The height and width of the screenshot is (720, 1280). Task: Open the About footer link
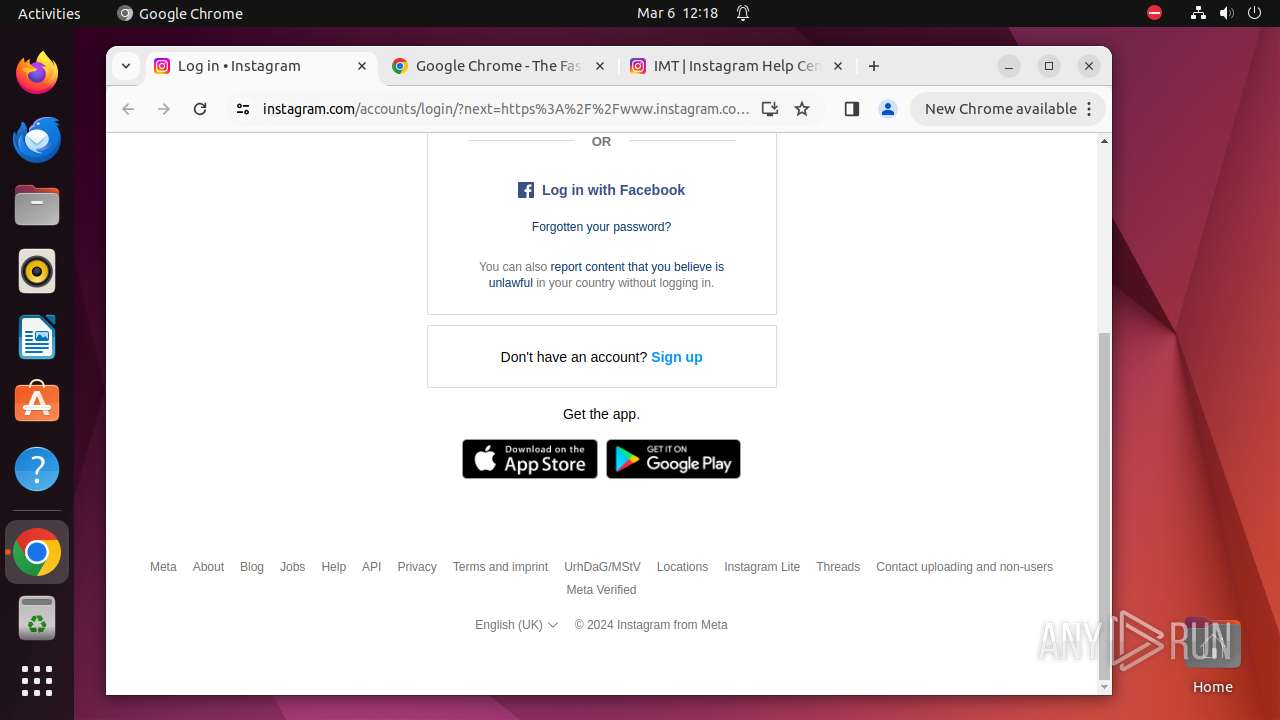(x=208, y=567)
